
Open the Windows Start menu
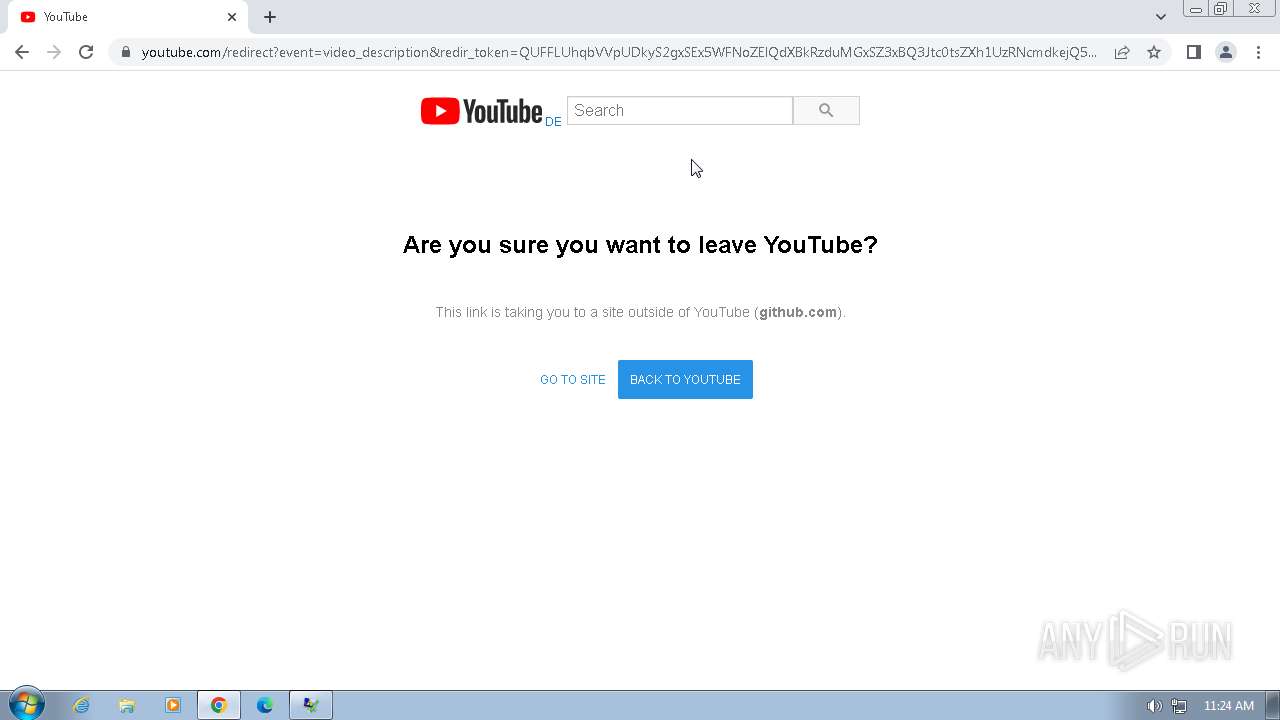pos(26,705)
